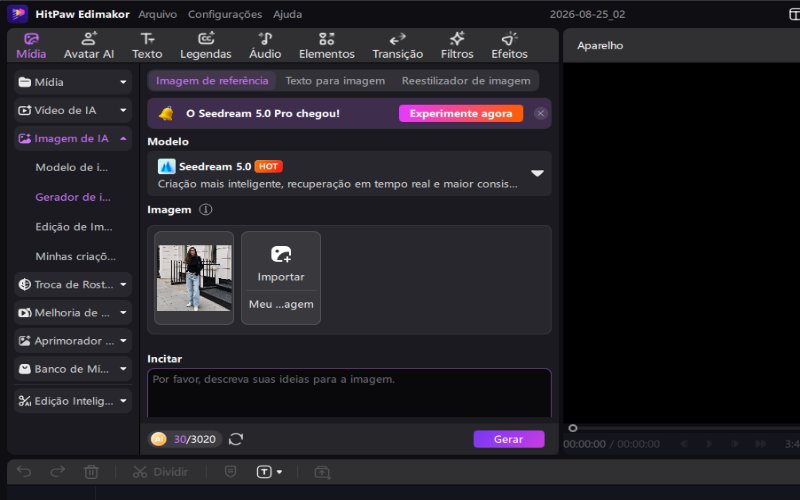Click the project name 2026-08-25_02

pos(587,14)
